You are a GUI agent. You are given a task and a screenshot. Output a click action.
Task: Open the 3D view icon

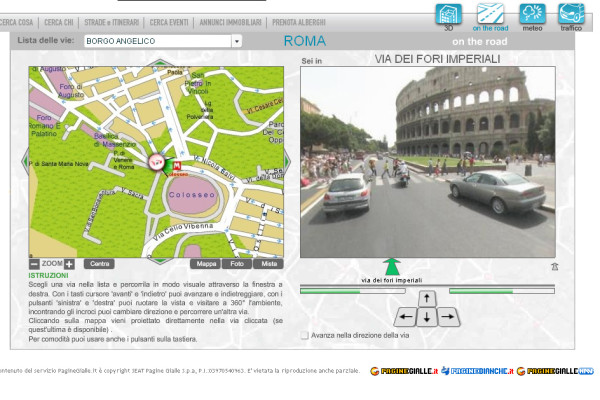click(x=448, y=15)
